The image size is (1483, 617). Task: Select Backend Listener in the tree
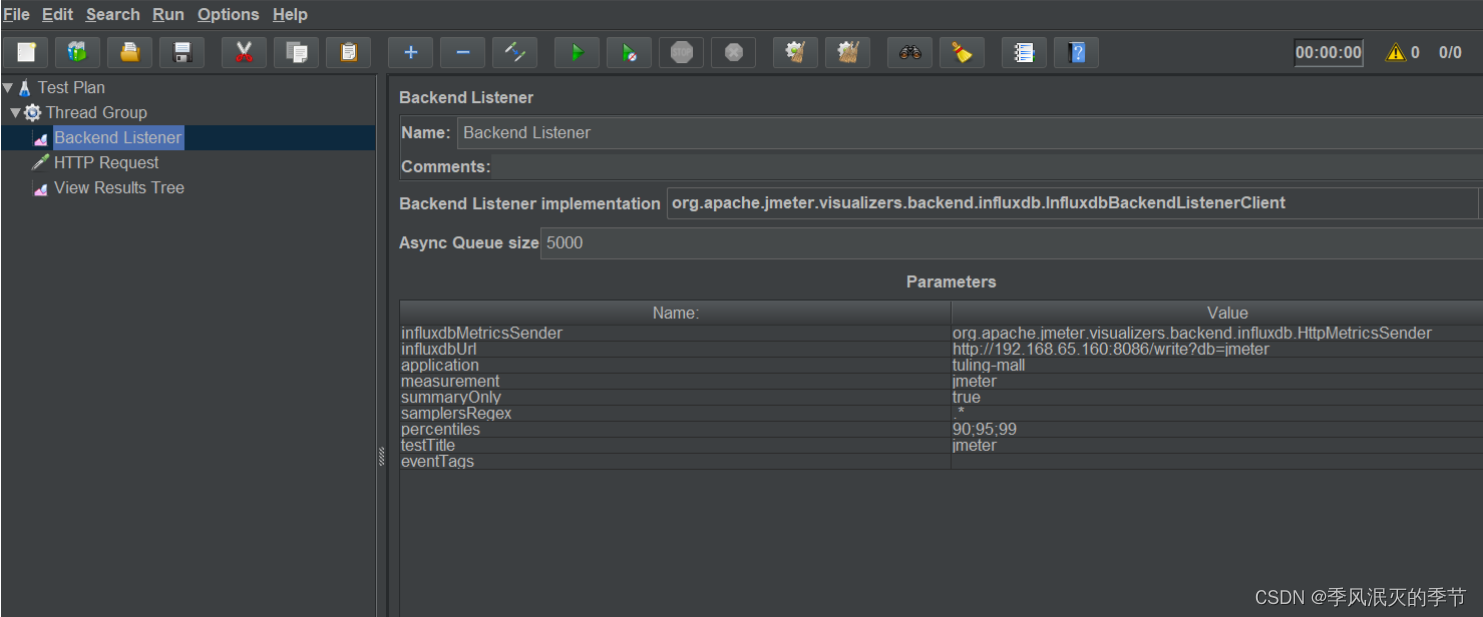click(x=118, y=138)
